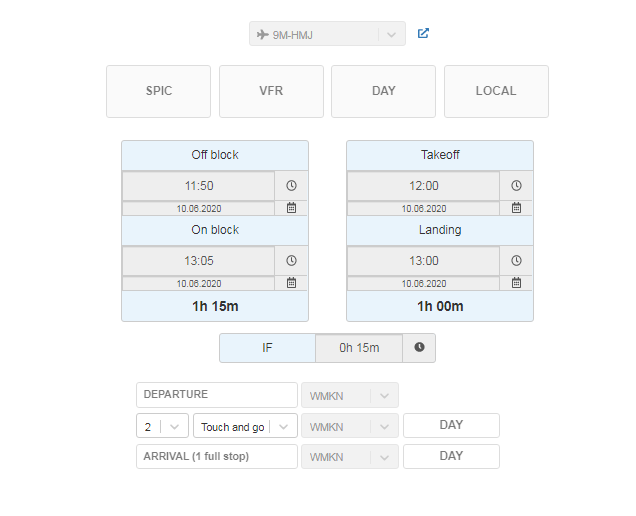
Task: Click the clock icon next to Takeoff time
Action: tap(517, 186)
